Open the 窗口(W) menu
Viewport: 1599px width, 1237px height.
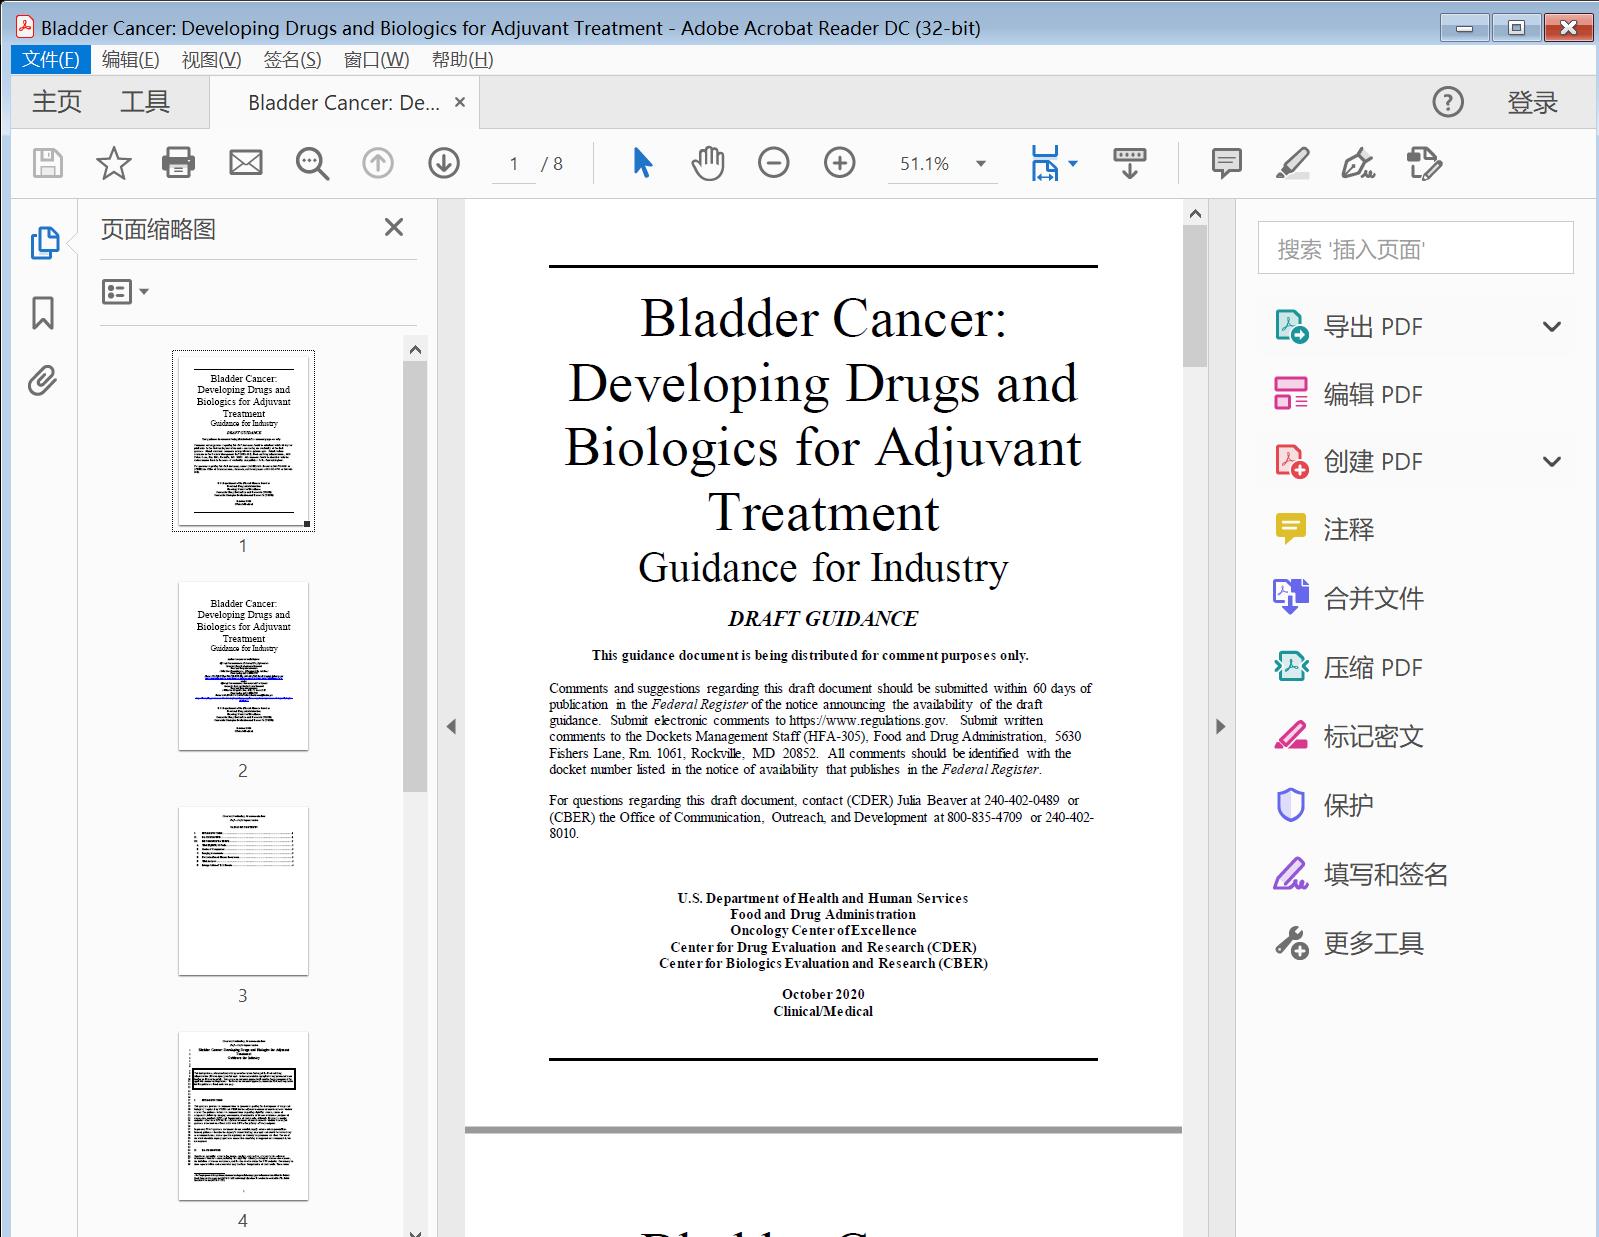point(376,59)
